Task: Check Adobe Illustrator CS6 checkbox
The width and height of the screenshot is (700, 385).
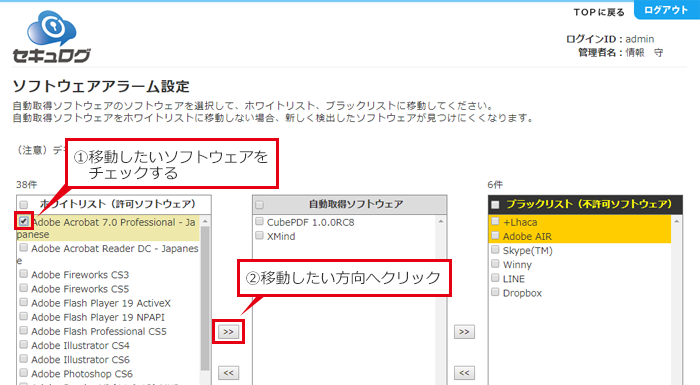Action: coord(24,359)
